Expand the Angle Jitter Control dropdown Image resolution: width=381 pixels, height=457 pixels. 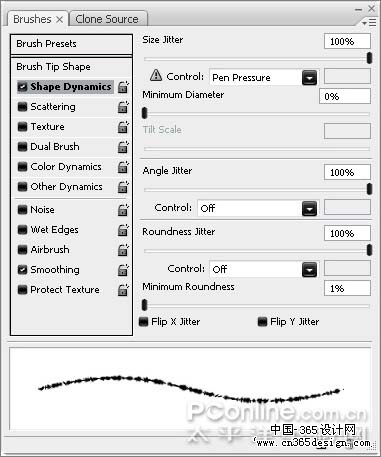pyautogui.click(x=258, y=208)
